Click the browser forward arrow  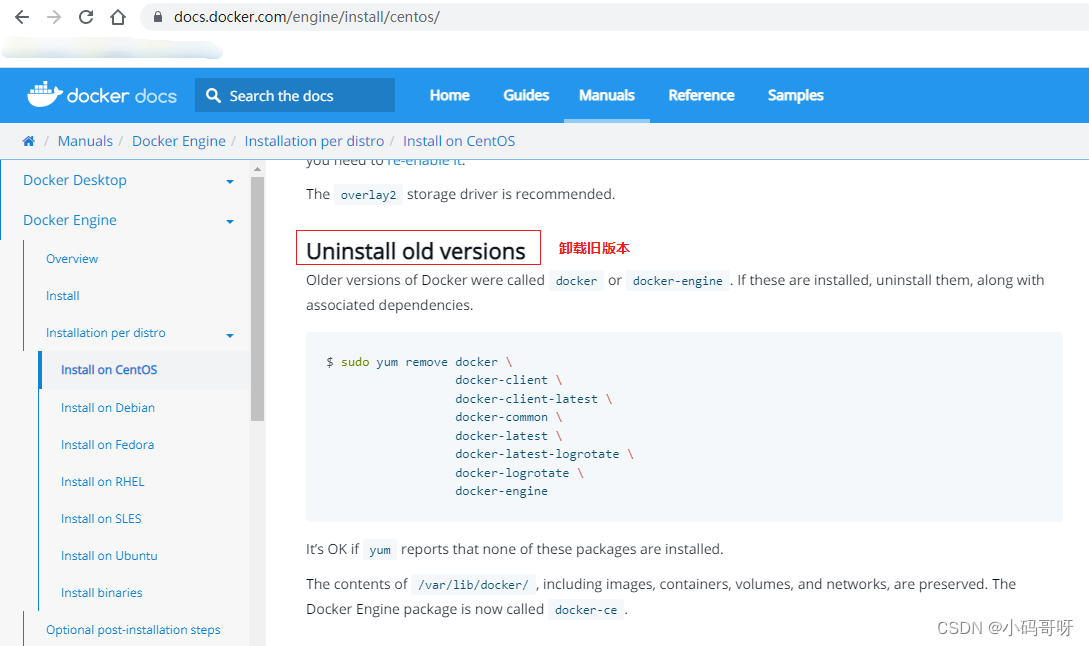point(54,17)
